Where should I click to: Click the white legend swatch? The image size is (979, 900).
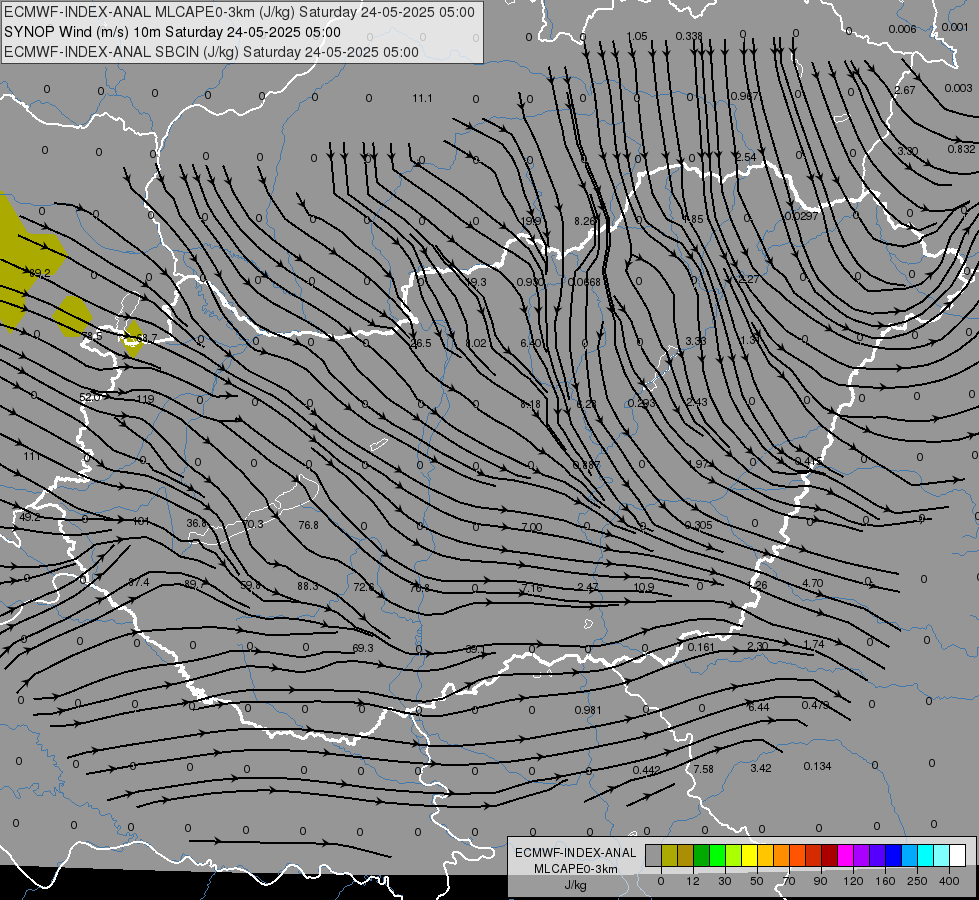(957, 855)
